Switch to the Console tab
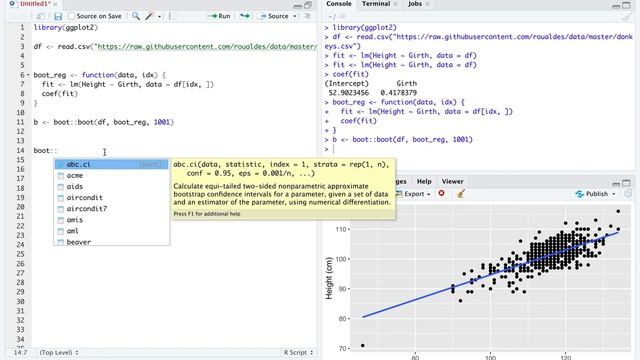The image size is (640, 360). 339,4
